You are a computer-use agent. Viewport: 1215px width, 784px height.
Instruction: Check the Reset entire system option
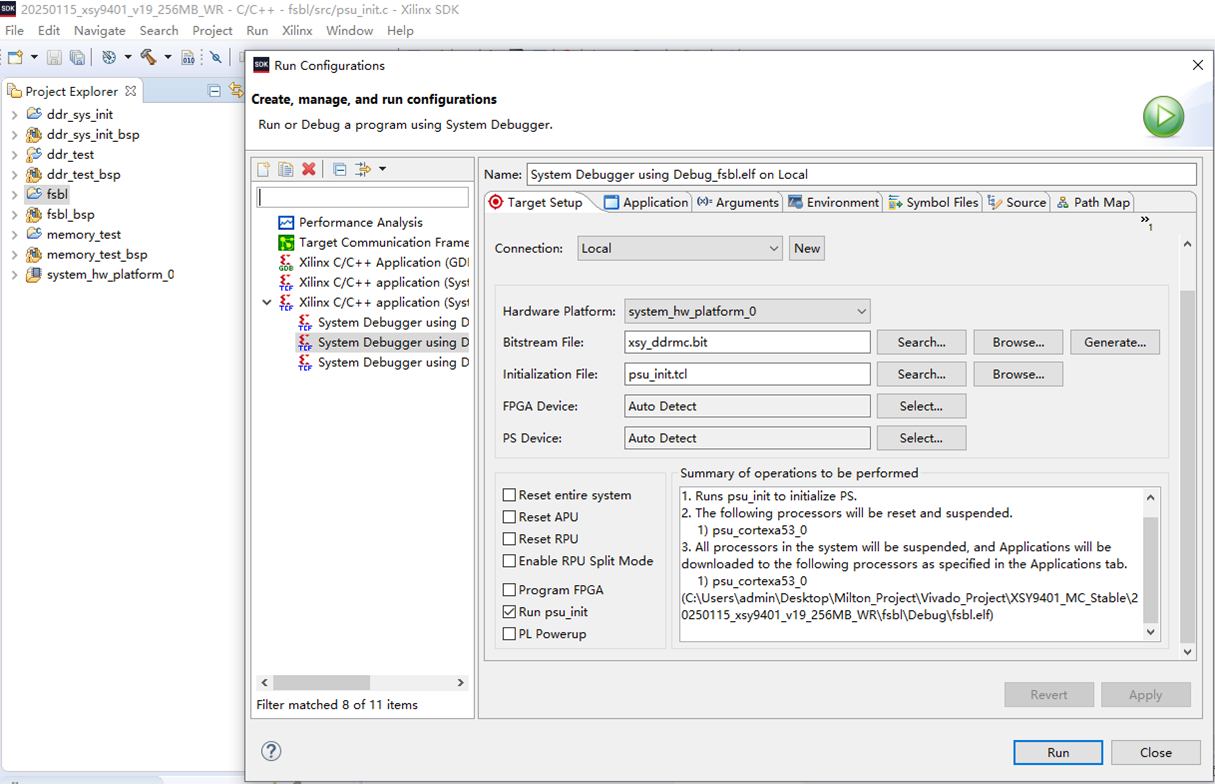coord(507,495)
